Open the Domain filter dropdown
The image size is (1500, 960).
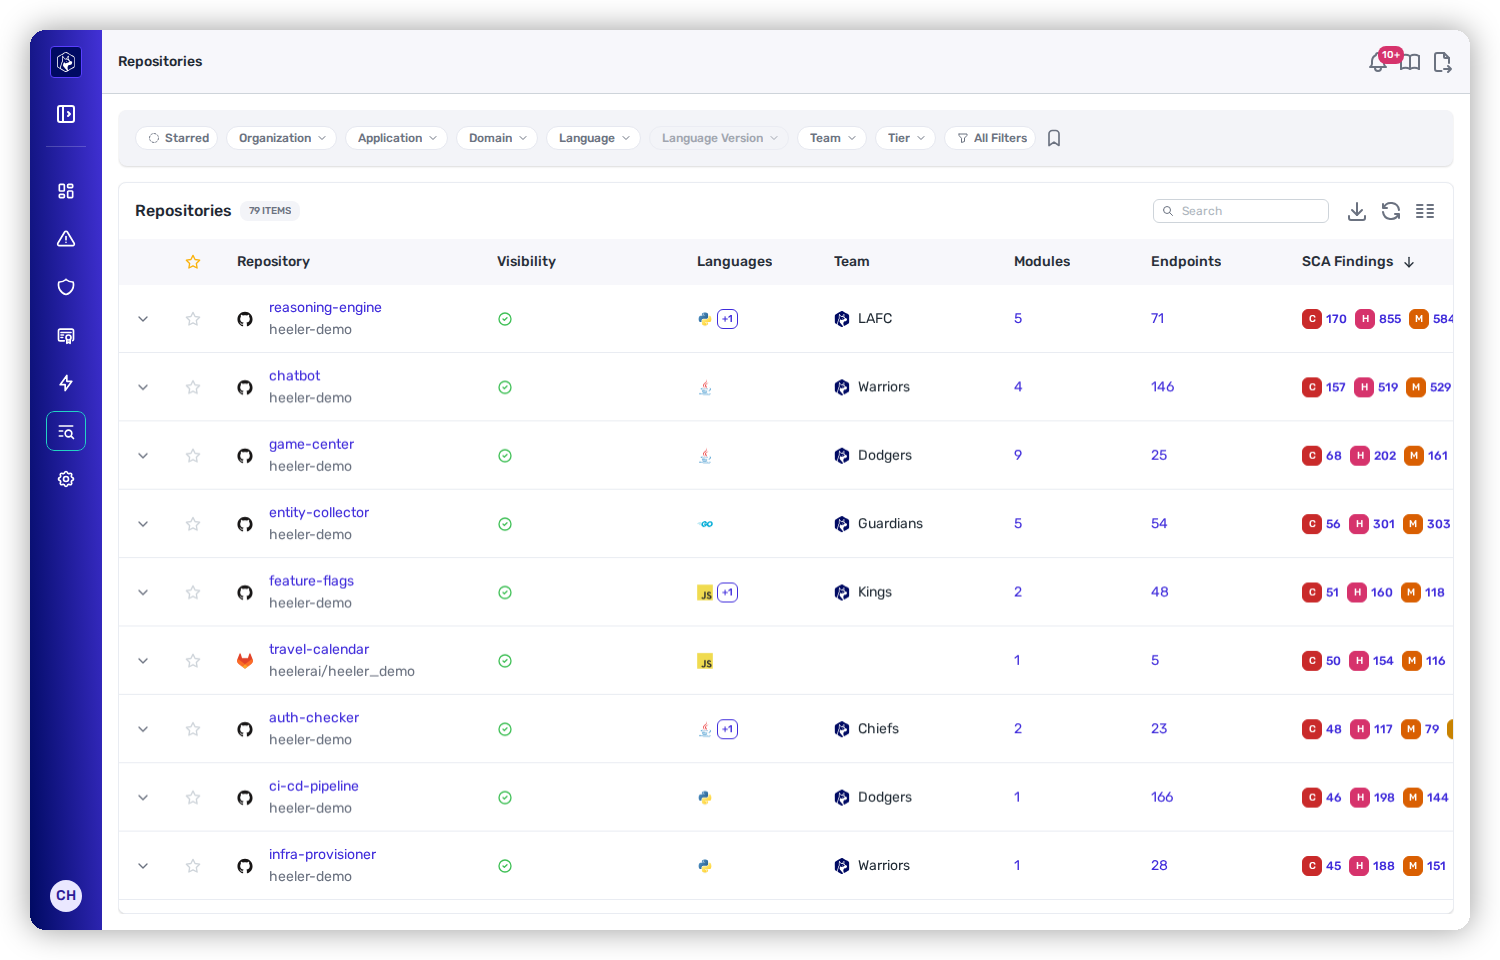click(497, 138)
